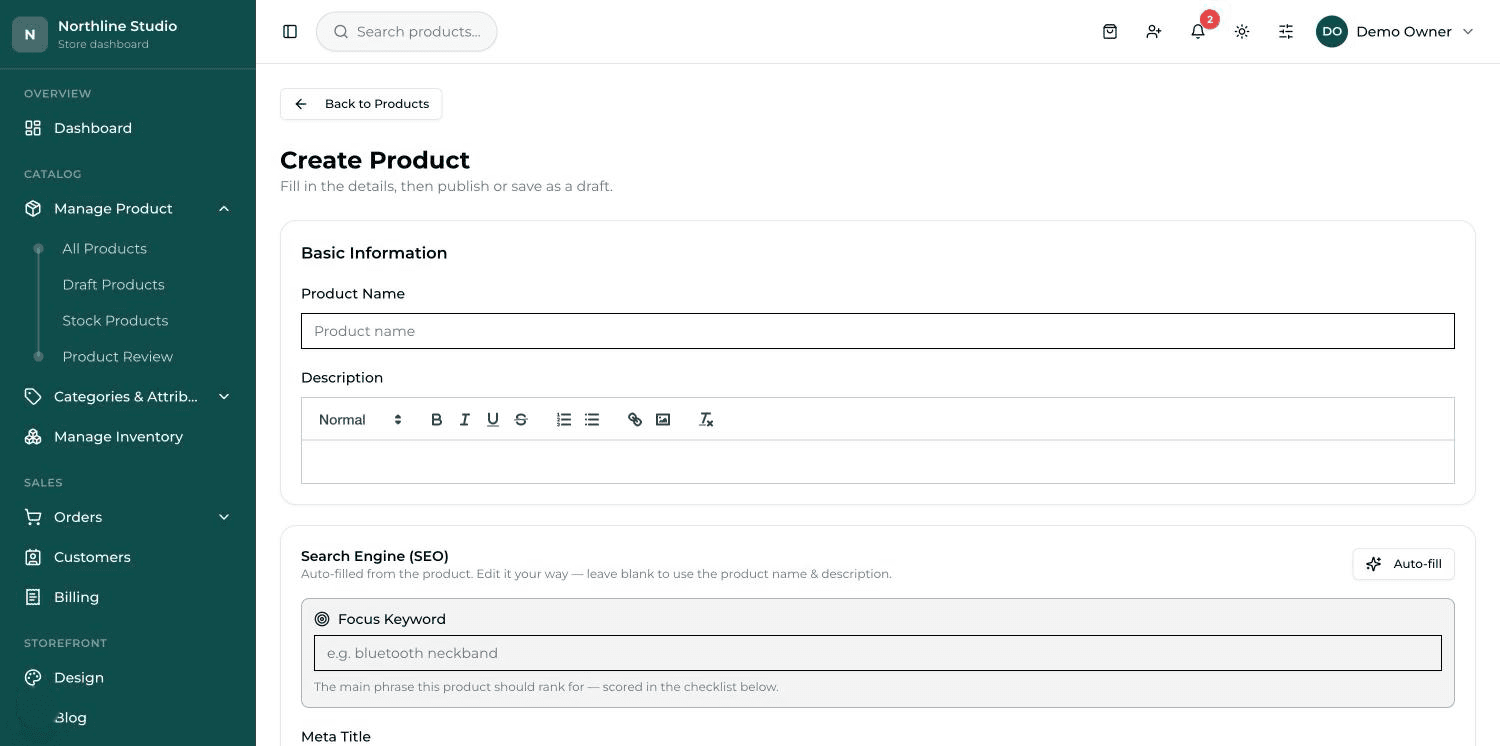Apply bold formatting in description editor
The image size is (1500, 746).
click(x=436, y=420)
